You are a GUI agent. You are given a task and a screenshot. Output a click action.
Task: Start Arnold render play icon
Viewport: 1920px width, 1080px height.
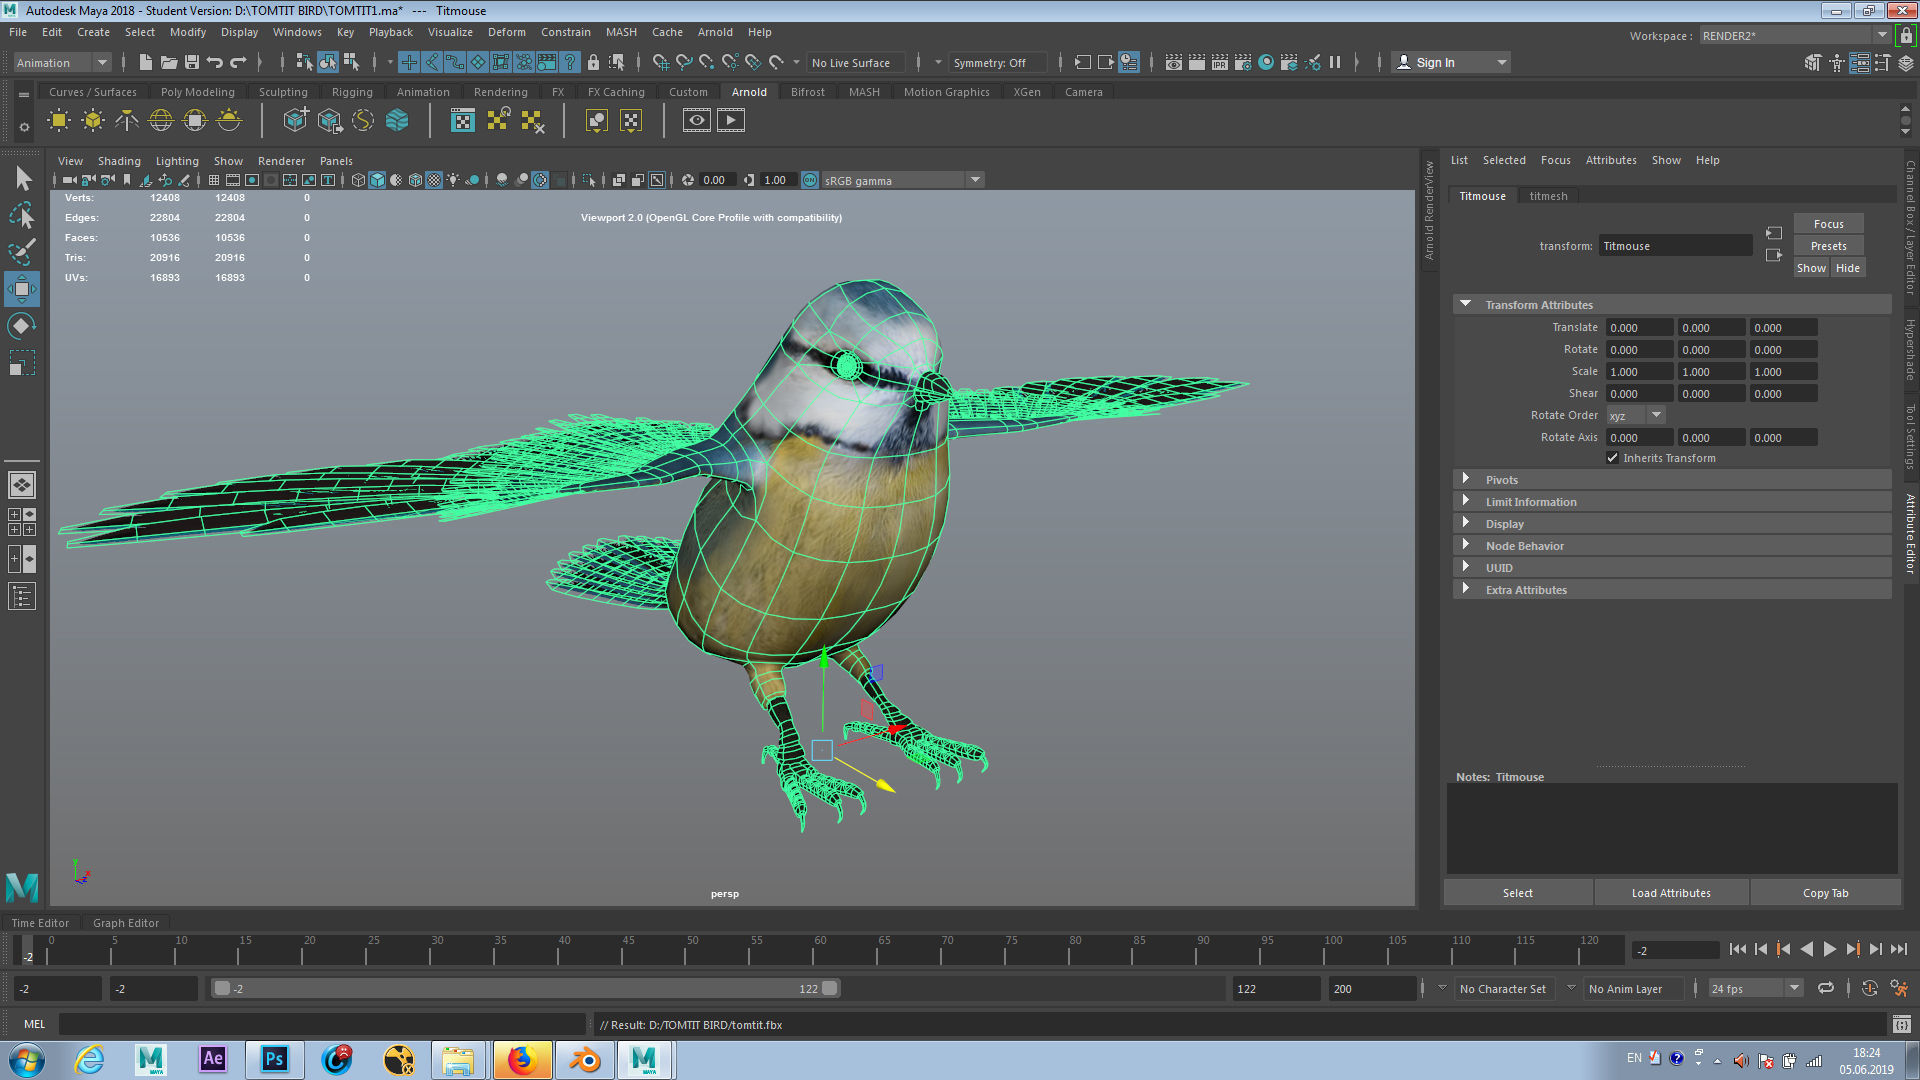click(731, 121)
